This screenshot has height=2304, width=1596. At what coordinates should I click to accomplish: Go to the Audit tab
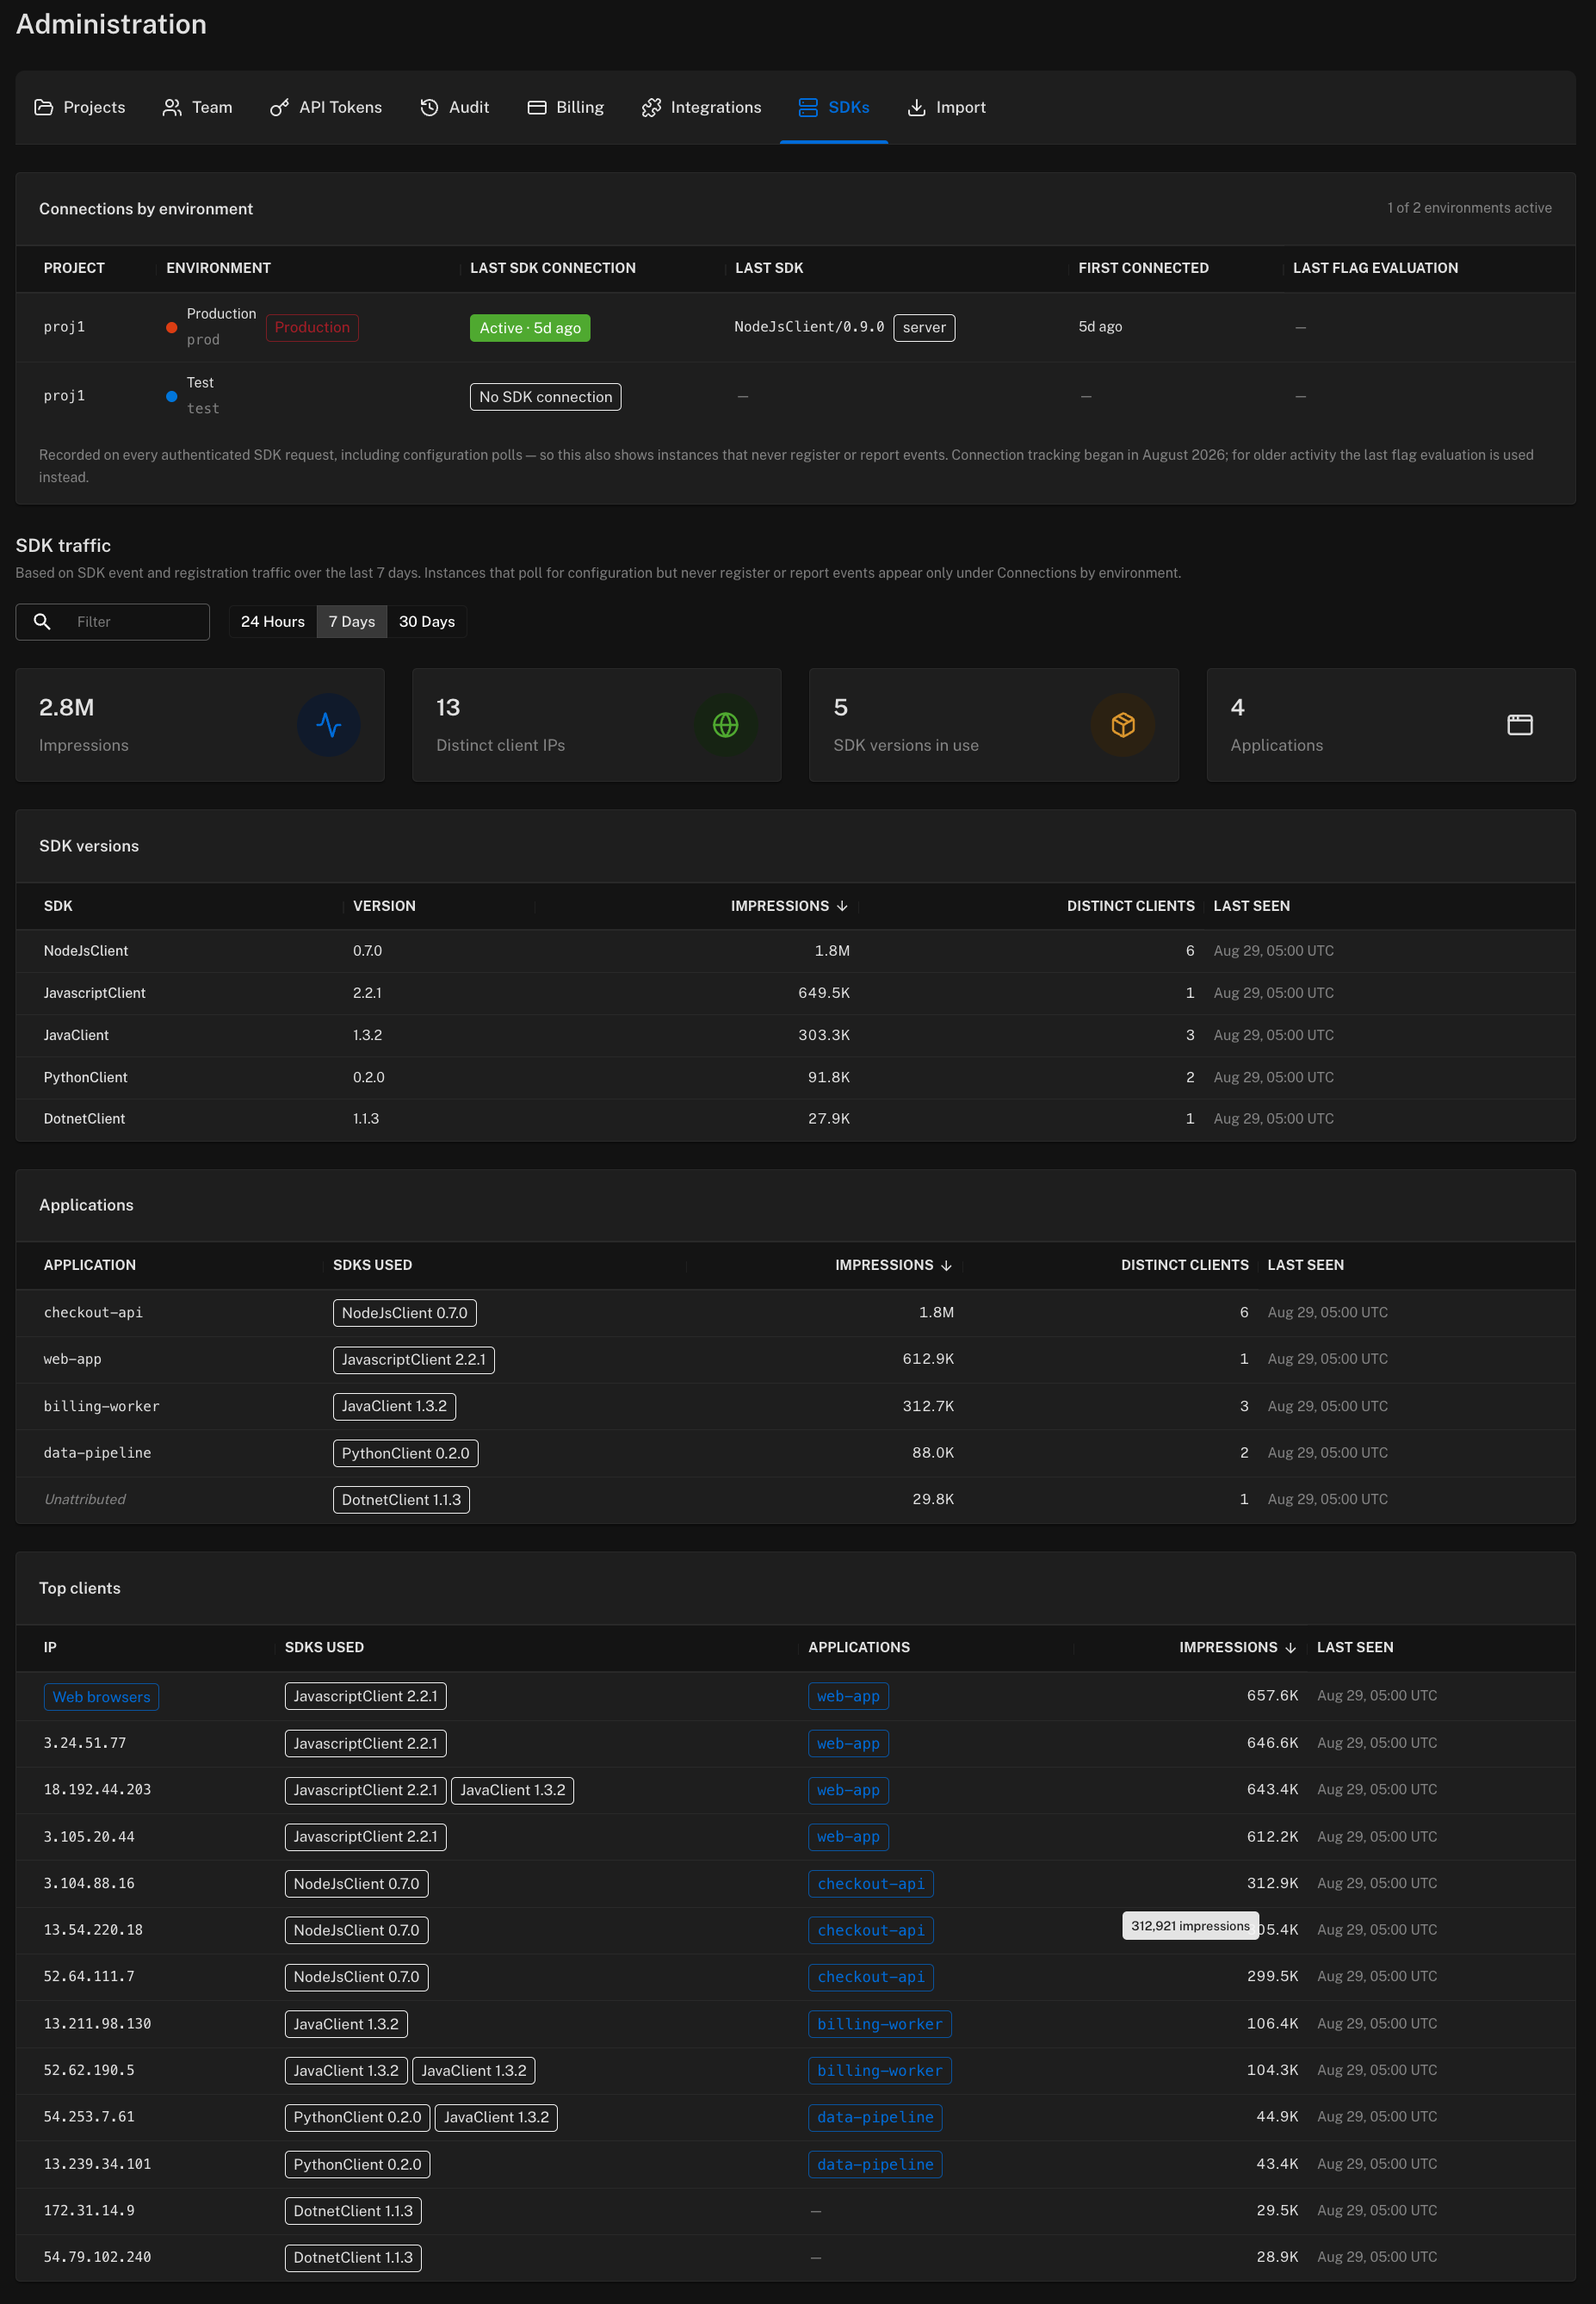pos(454,107)
